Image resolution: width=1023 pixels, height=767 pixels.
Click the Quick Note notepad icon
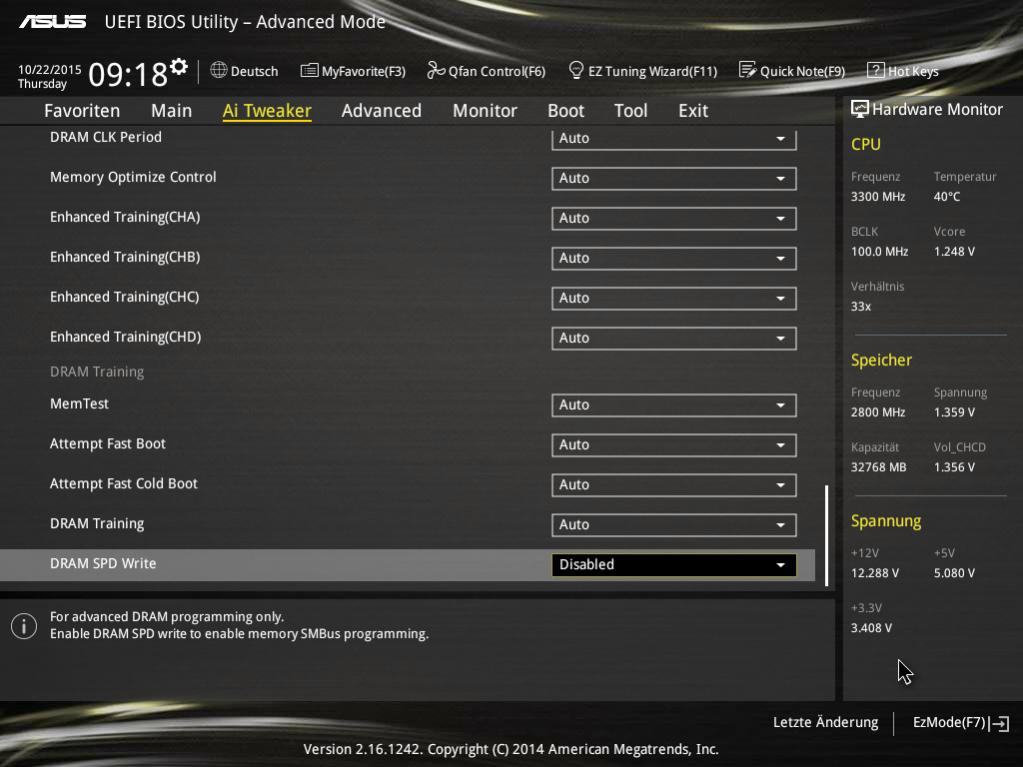point(747,70)
